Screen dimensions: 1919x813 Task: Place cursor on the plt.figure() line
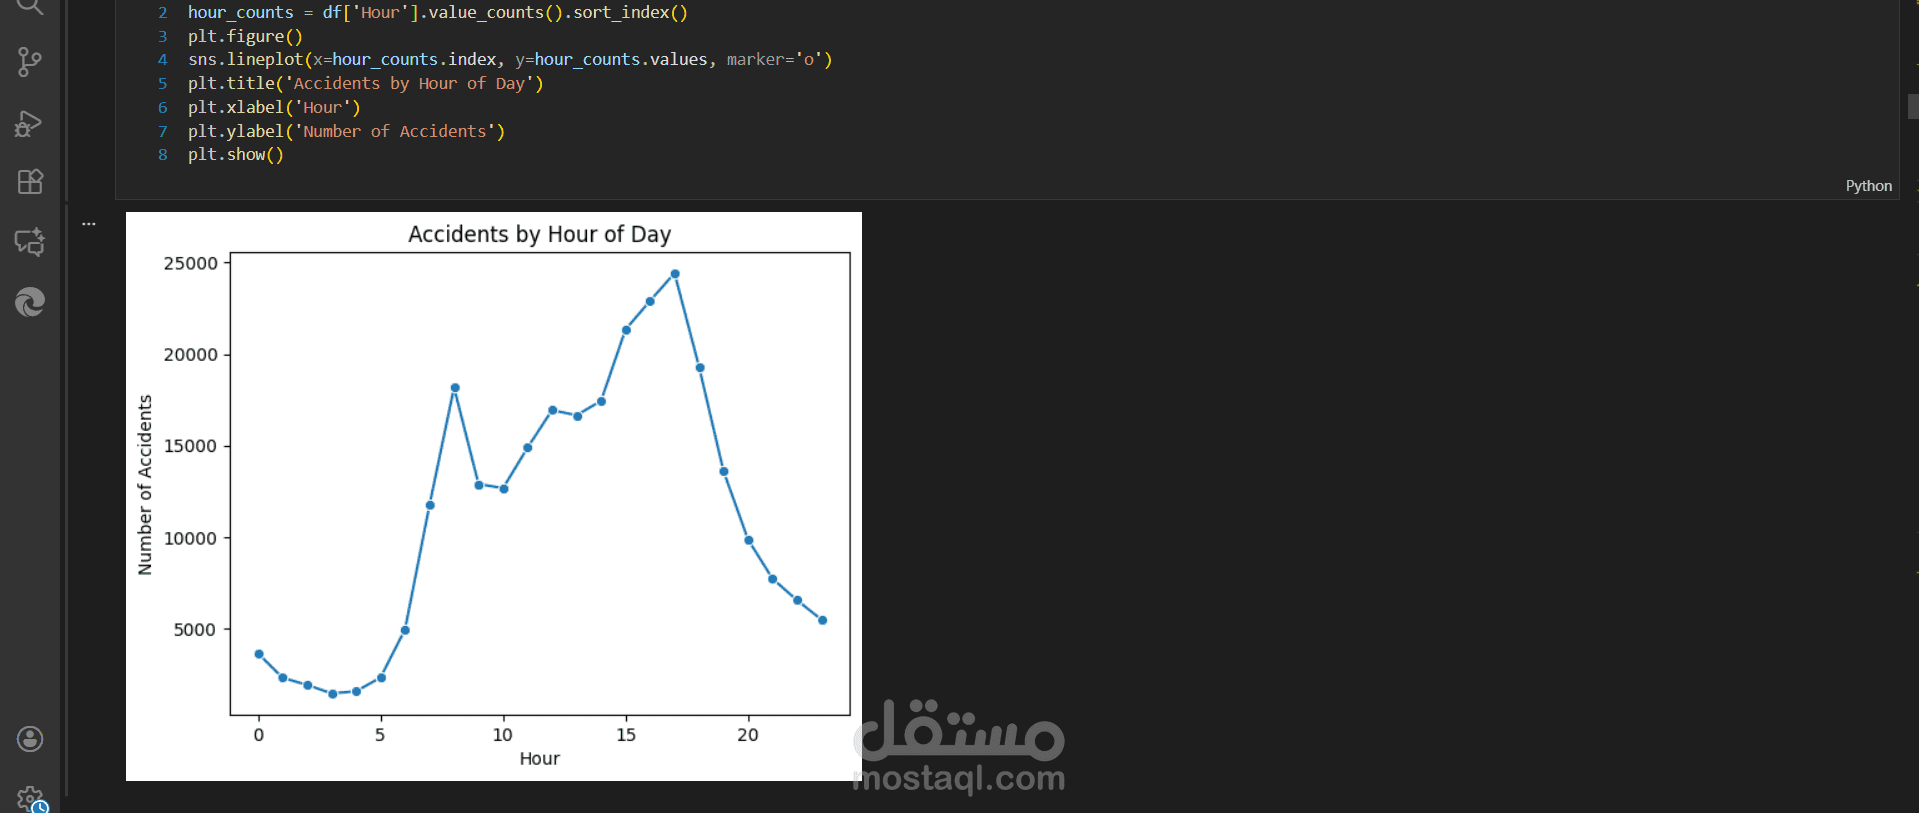pos(245,37)
